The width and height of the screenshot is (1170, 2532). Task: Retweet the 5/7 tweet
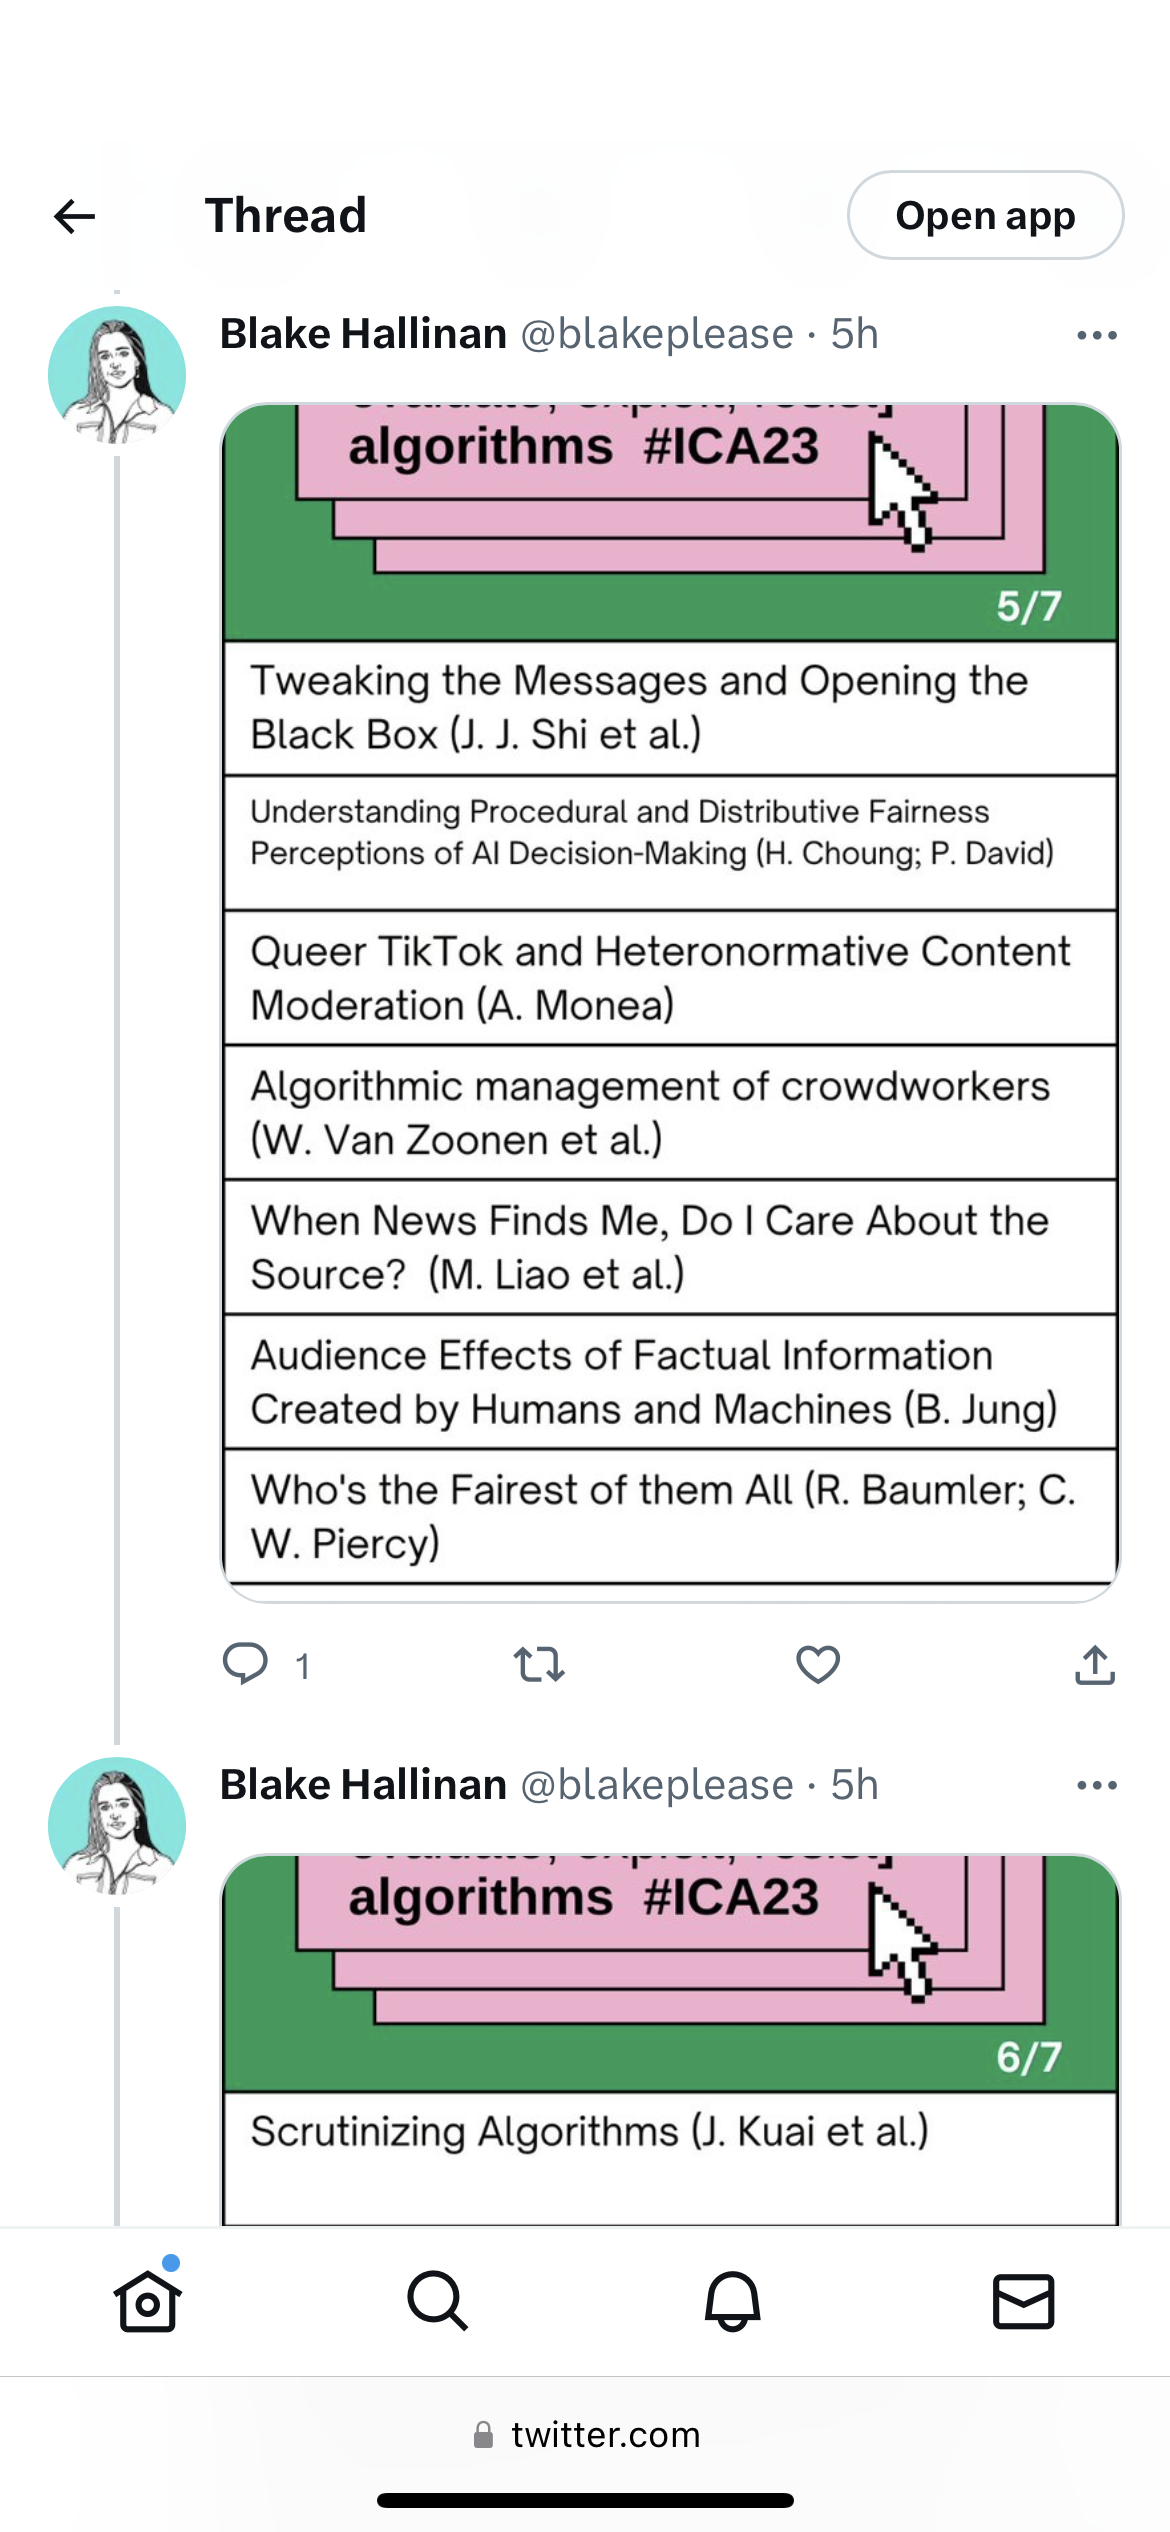(x=539, y=1665)
